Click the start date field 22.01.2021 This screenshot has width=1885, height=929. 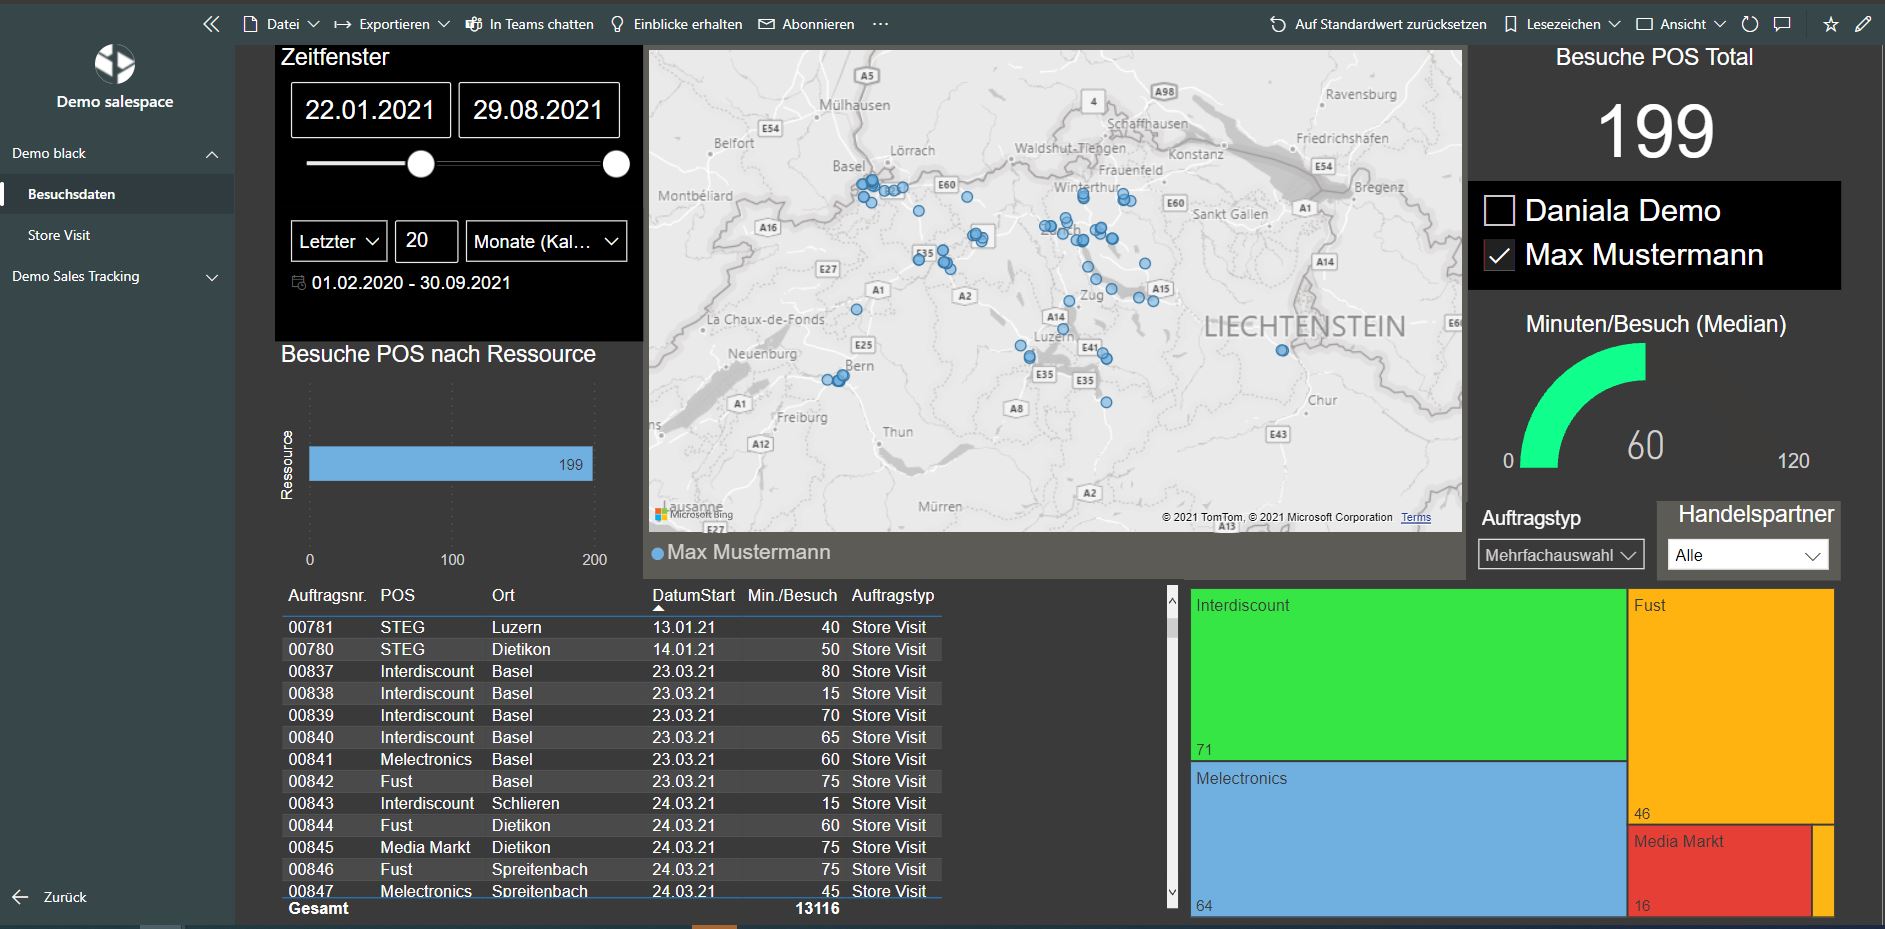click(x=370, y=110)
